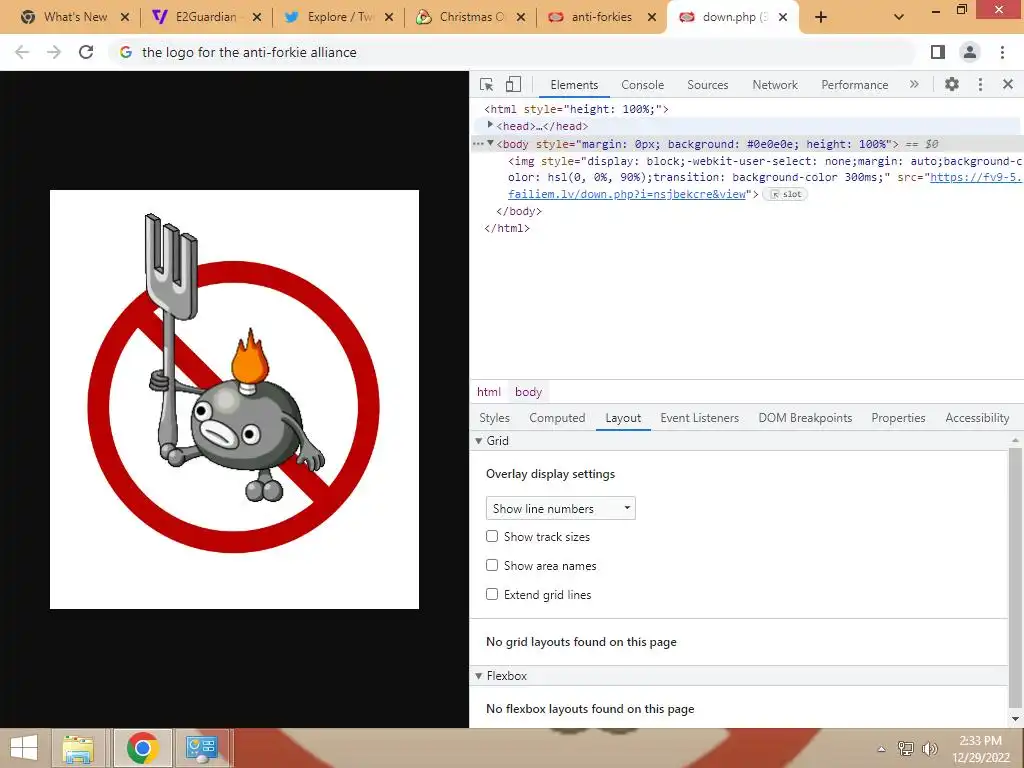
Task: Click the browser forward arrow
Action: [54, 52]
